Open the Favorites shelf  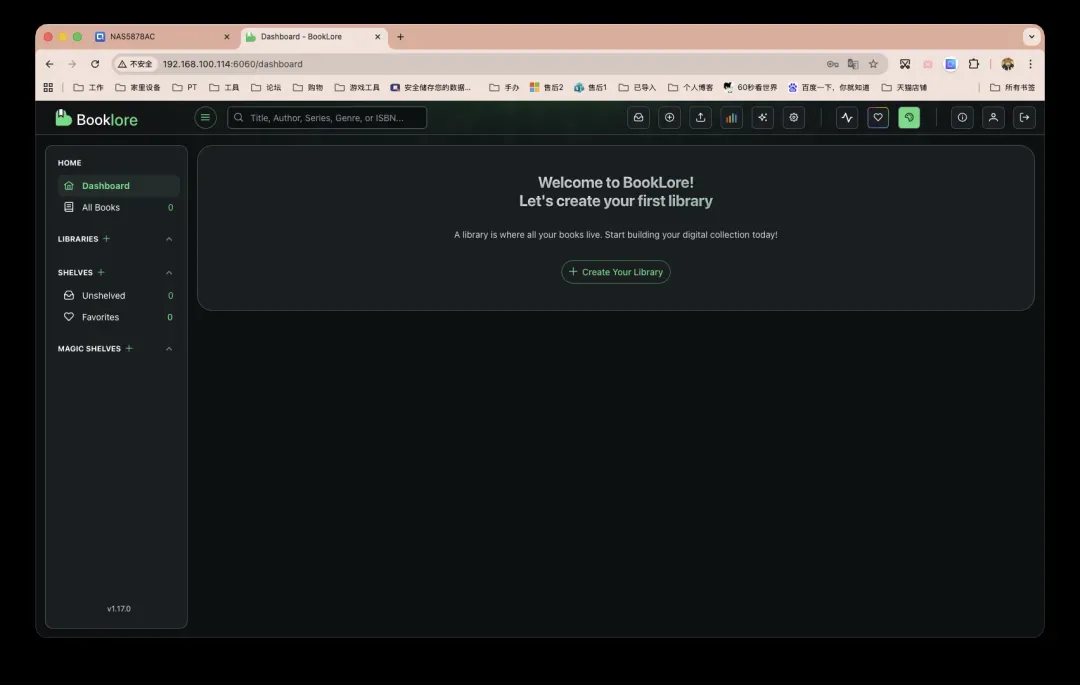[118, 317]
